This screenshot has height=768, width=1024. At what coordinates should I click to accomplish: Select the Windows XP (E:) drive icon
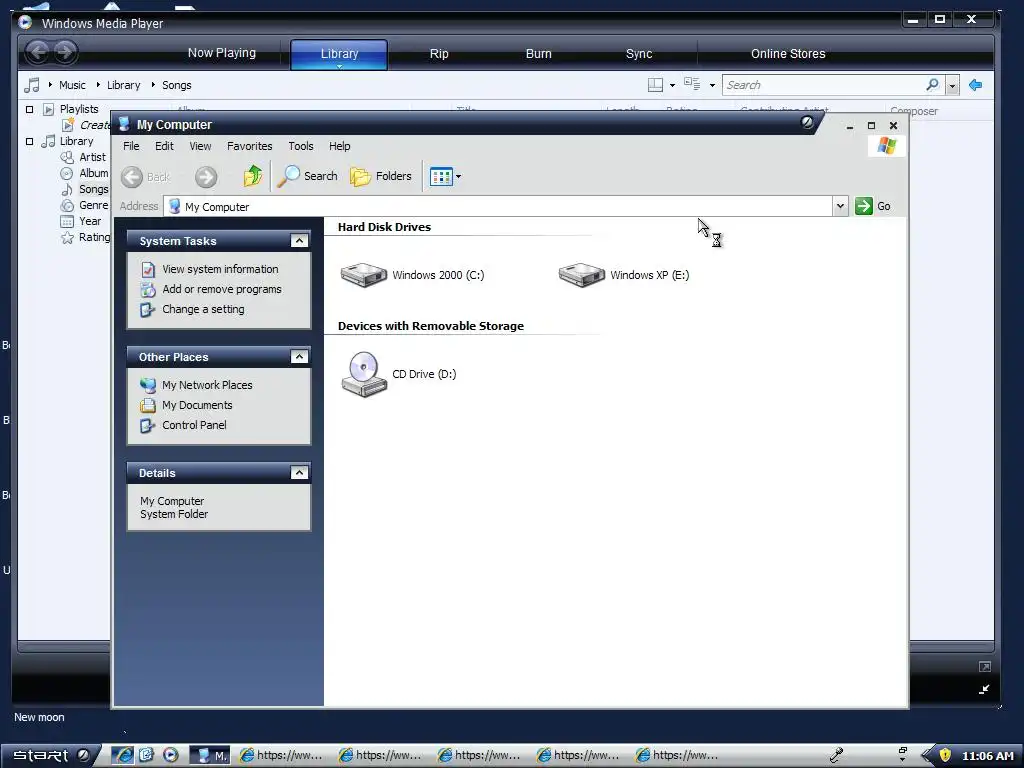pyautogui.click(x=581, y=275)
